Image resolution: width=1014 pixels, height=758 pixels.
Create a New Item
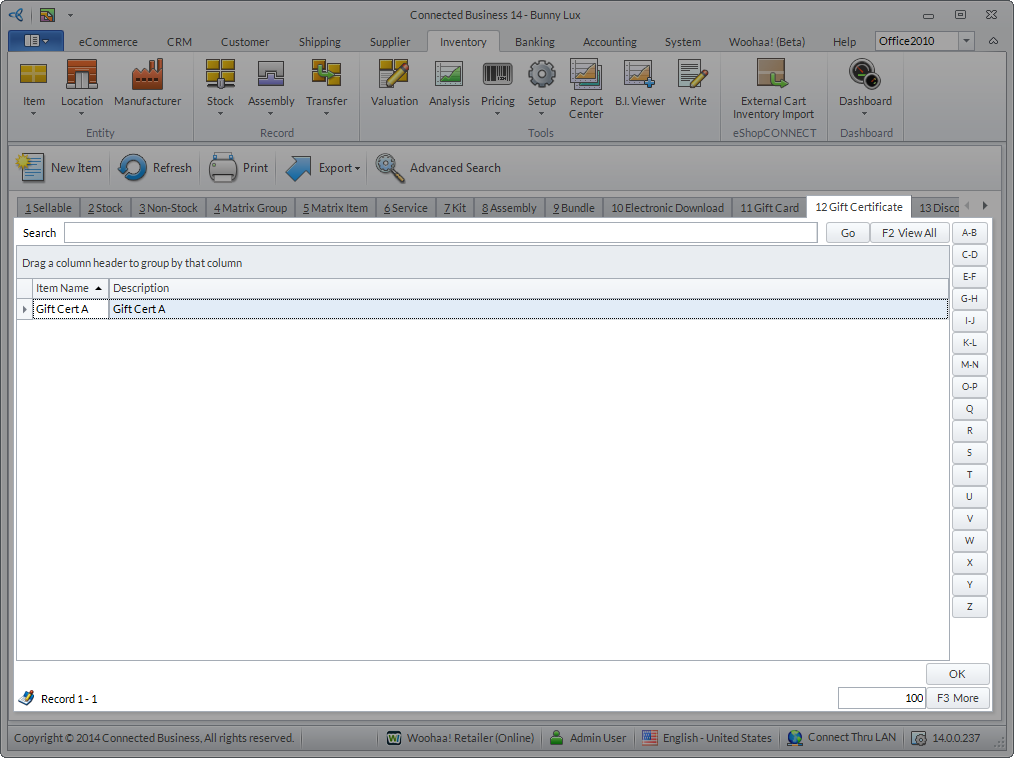[59, 168]
